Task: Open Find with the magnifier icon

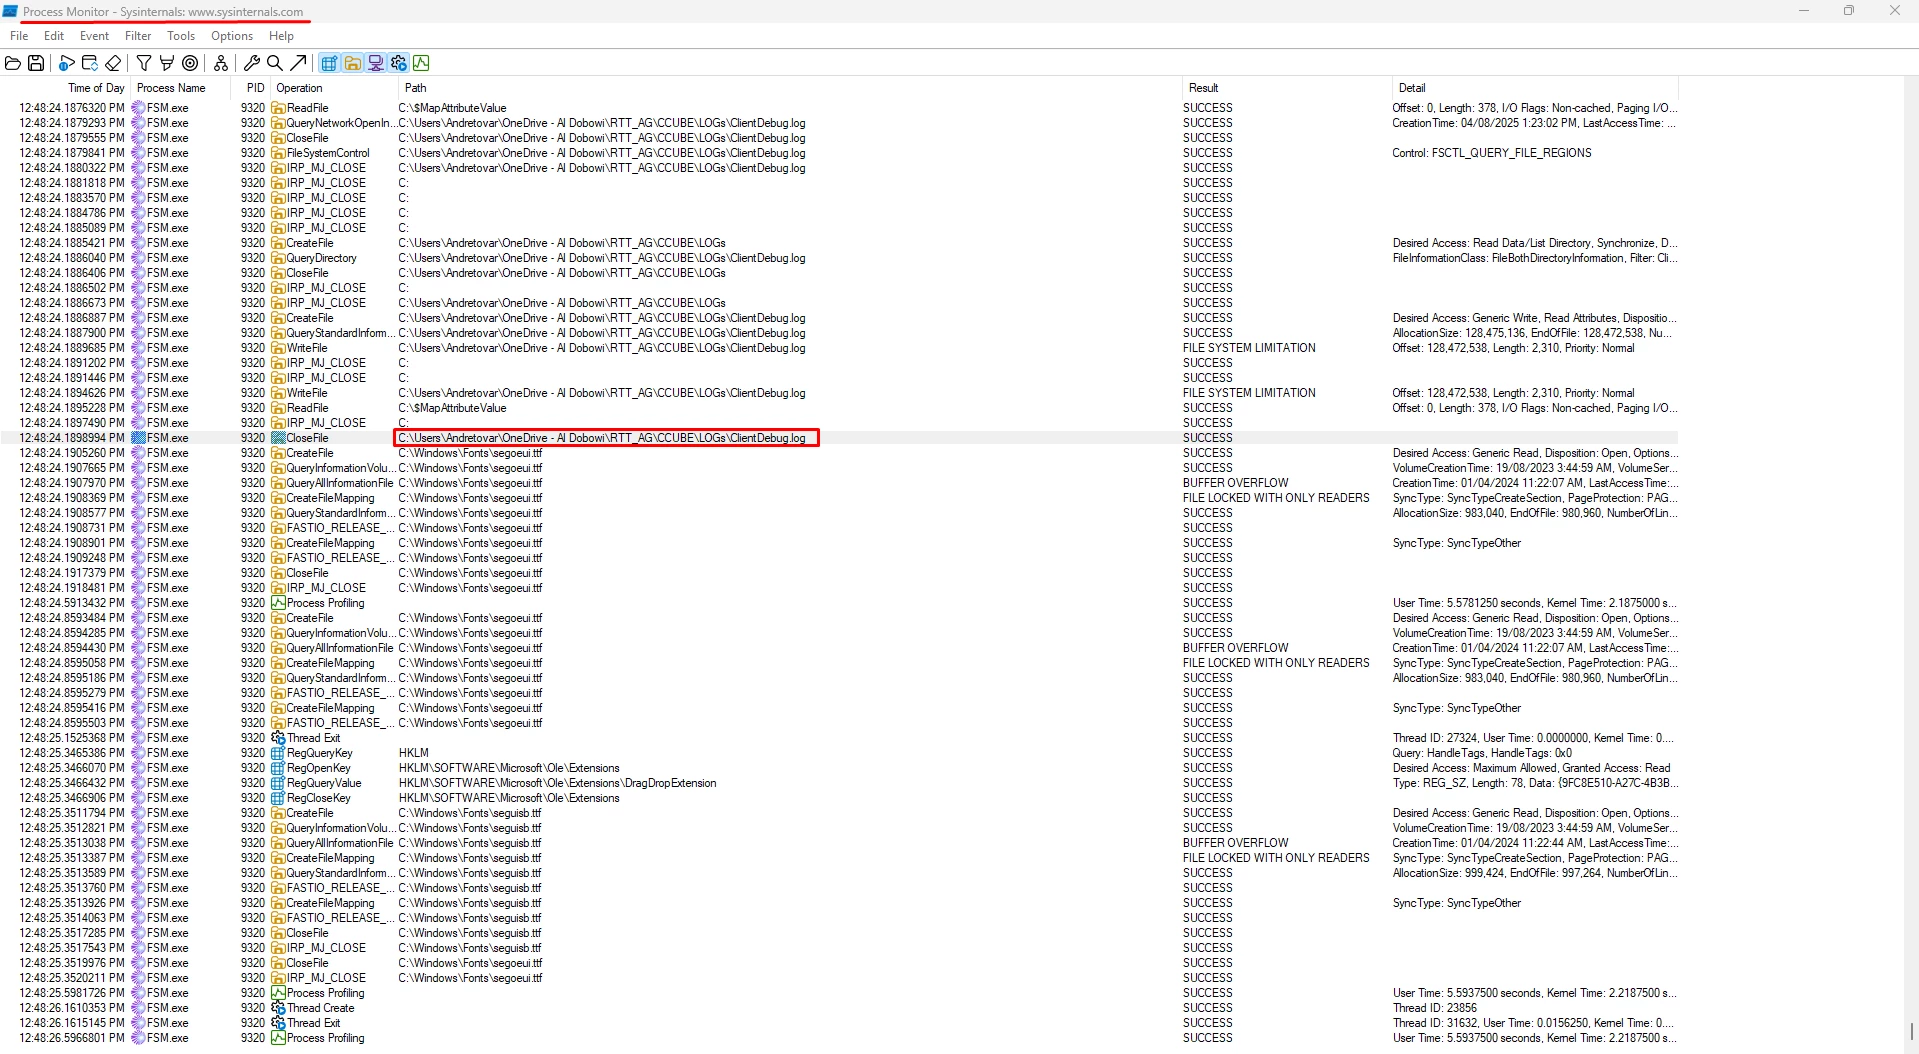Action: pos(275,63)
